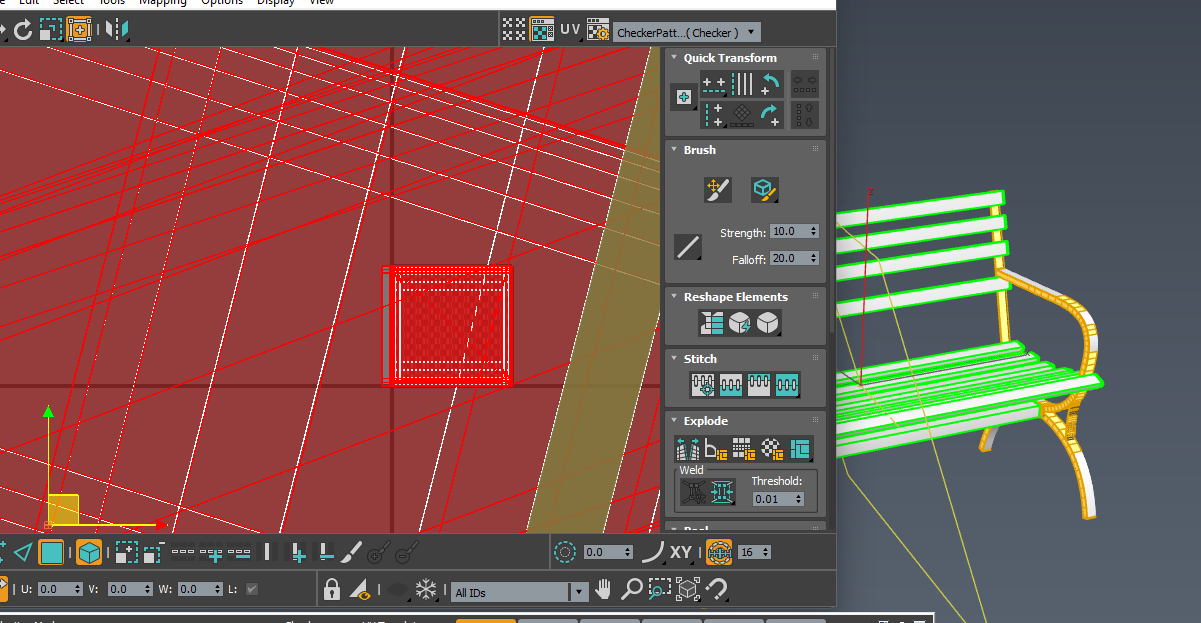
Task: Adjust the Strength spinner arrows
Action: coord(814,231)
